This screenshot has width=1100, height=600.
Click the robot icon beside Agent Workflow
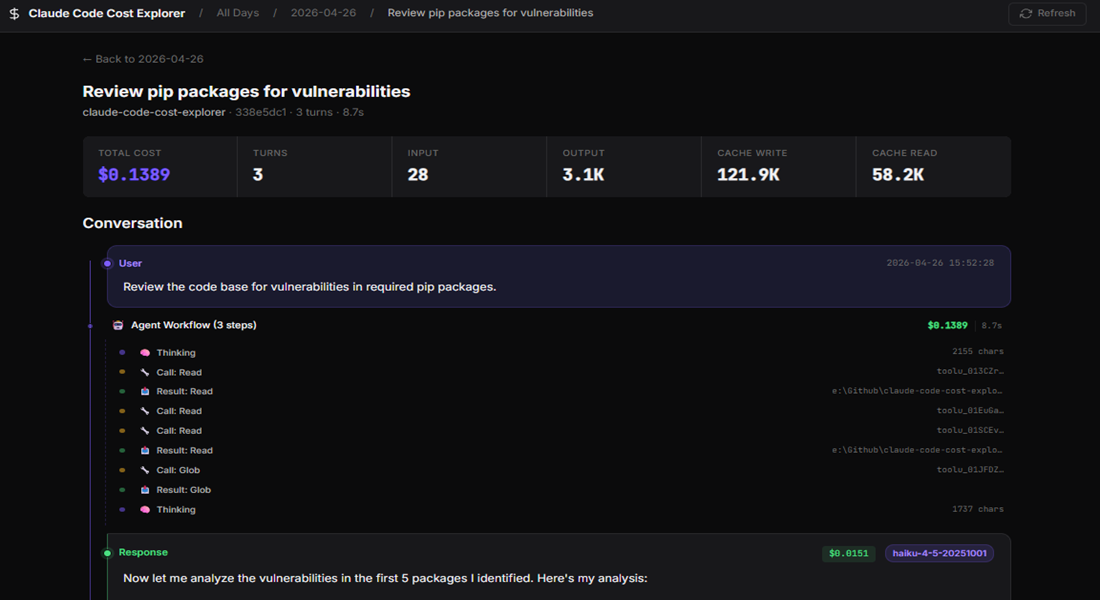118,325
